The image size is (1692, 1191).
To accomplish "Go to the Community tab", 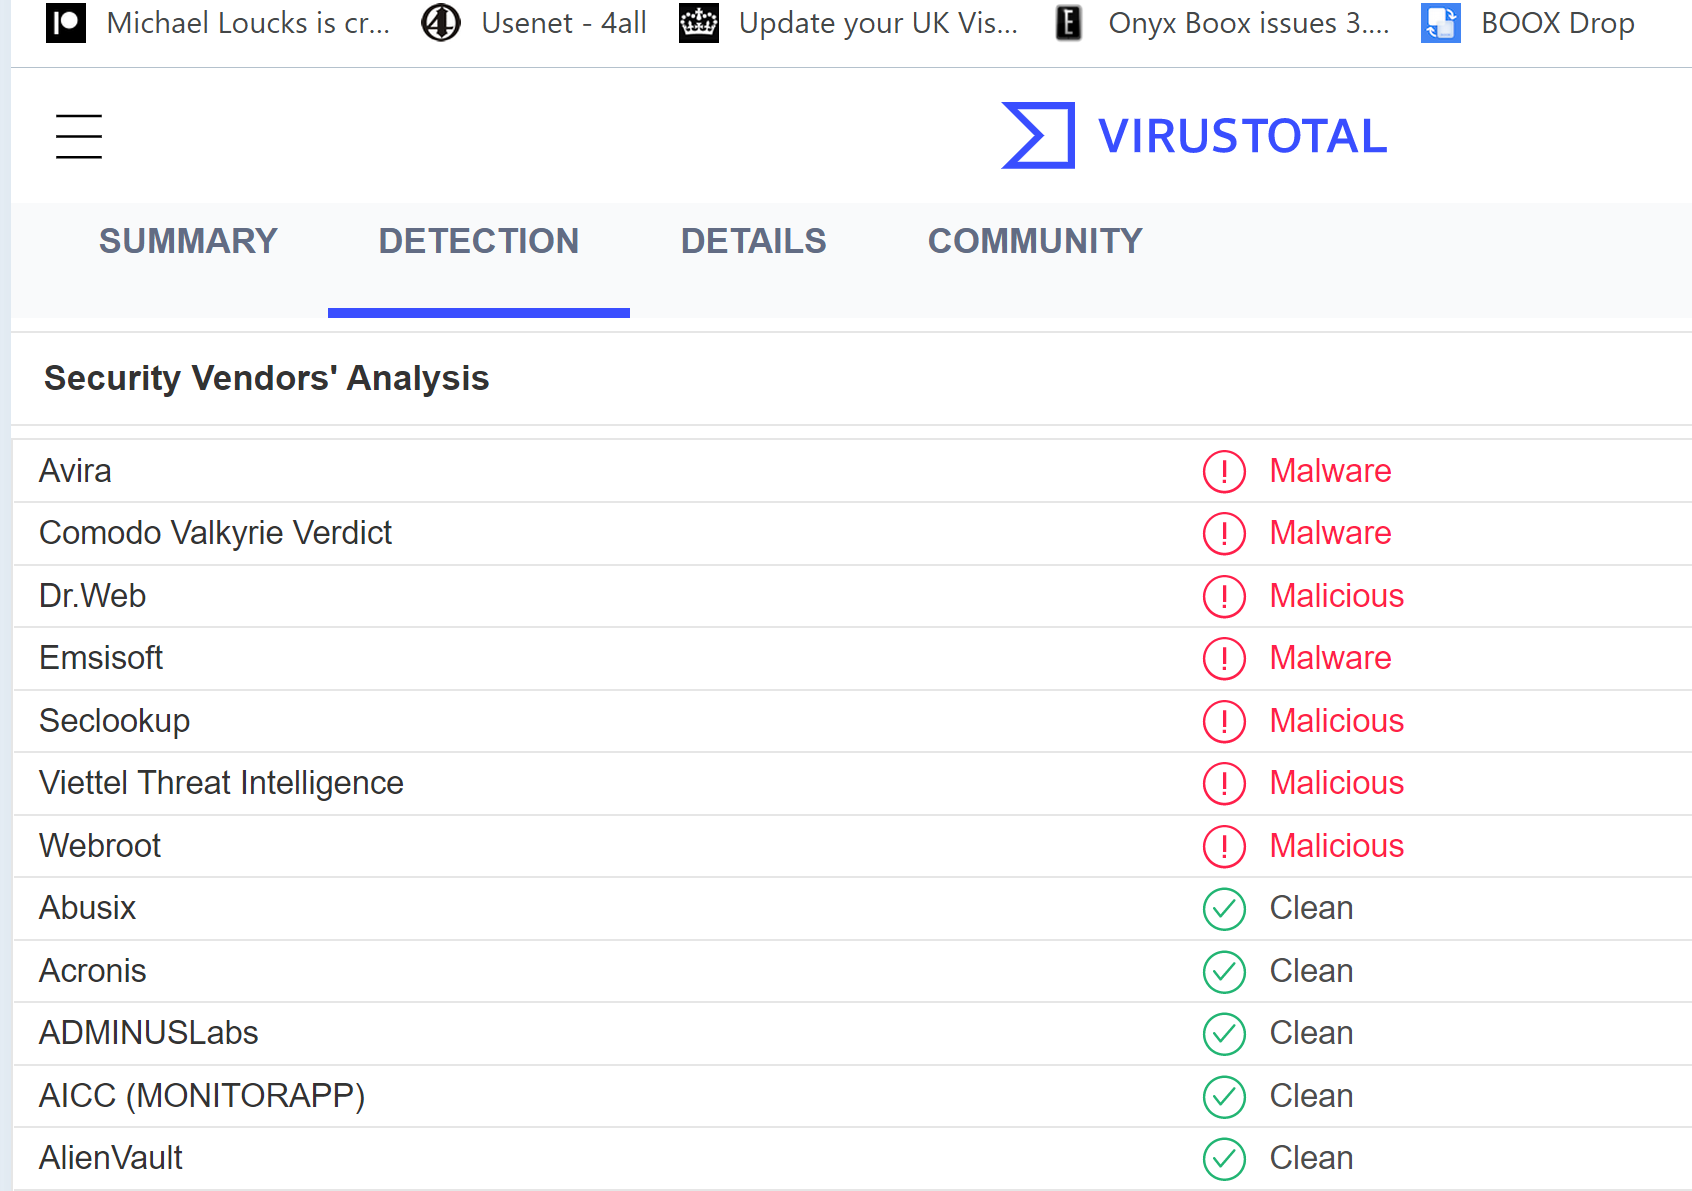I will pyautogui.click(x=1034, y=241).
